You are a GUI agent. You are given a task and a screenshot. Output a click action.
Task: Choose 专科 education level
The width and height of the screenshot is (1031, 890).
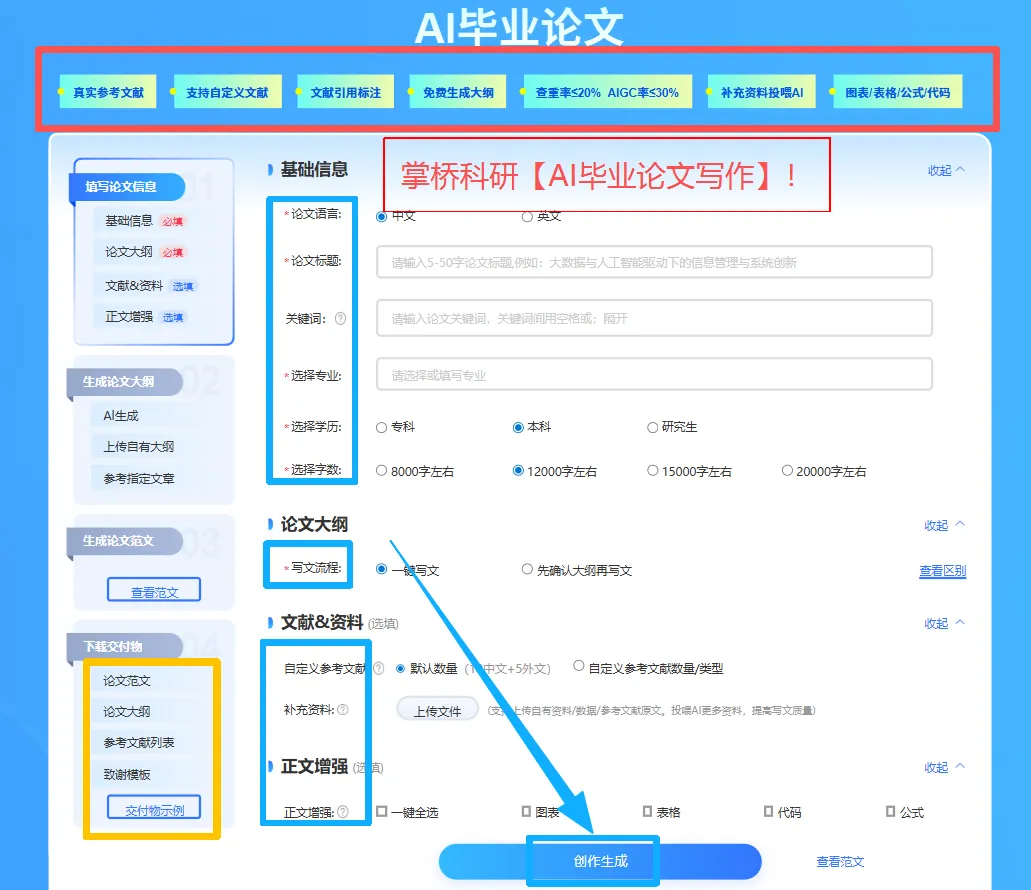point(381,427)
